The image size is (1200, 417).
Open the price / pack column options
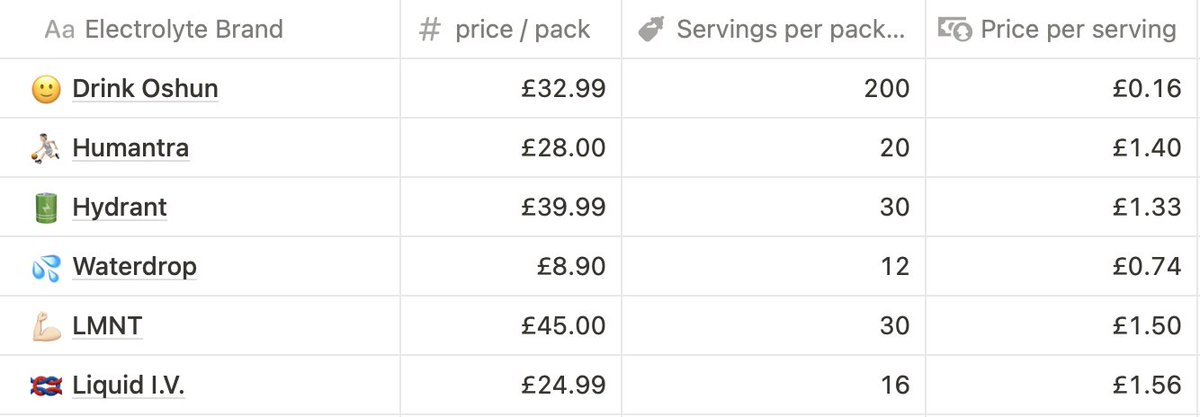coord(511,29)
